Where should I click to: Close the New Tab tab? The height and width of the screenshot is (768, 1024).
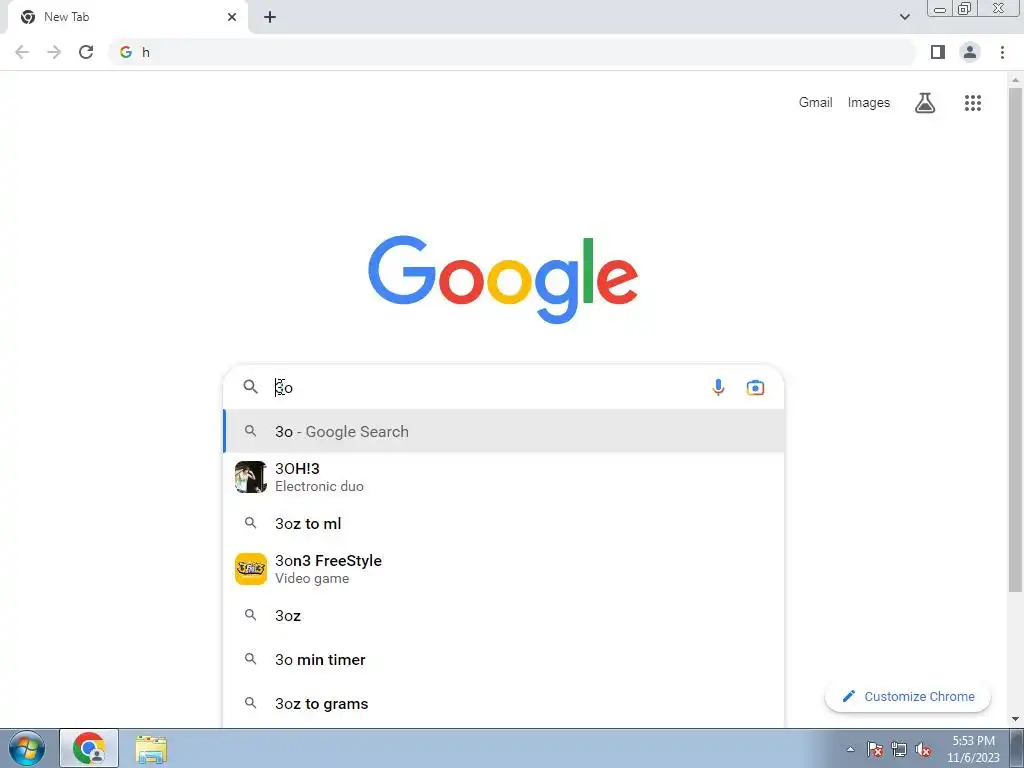(232, 17)
